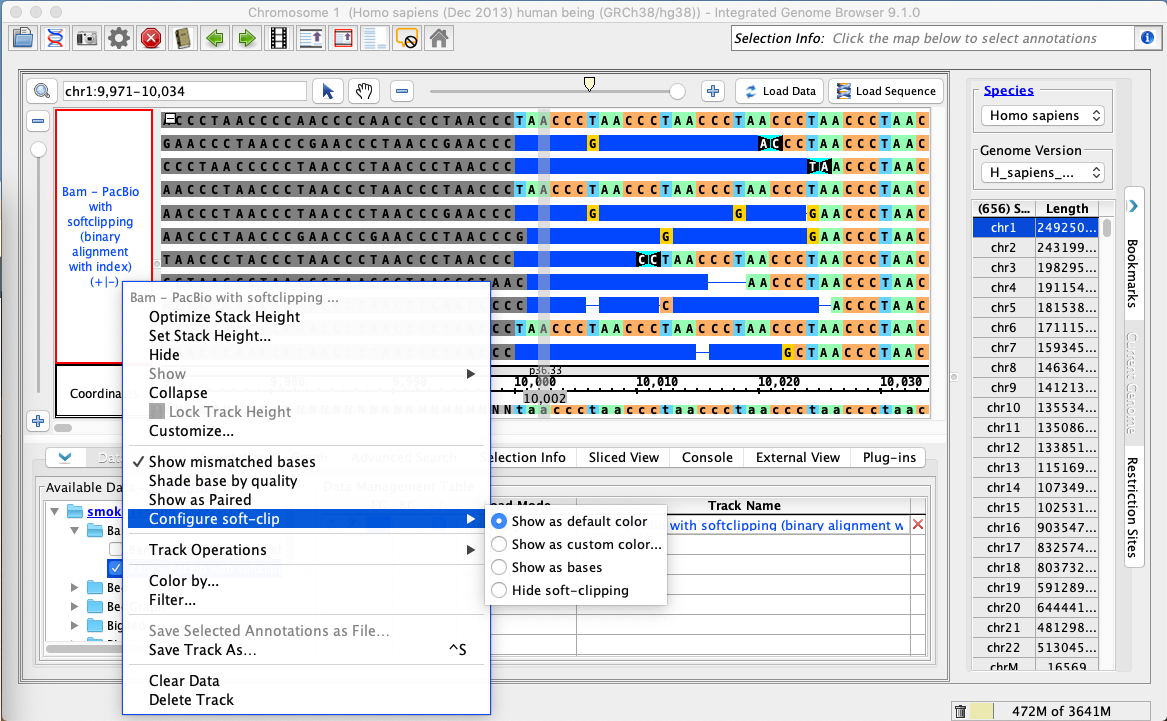1167x721 pixels.
Task: Go to the home screen icon
Action: point(439,38)
